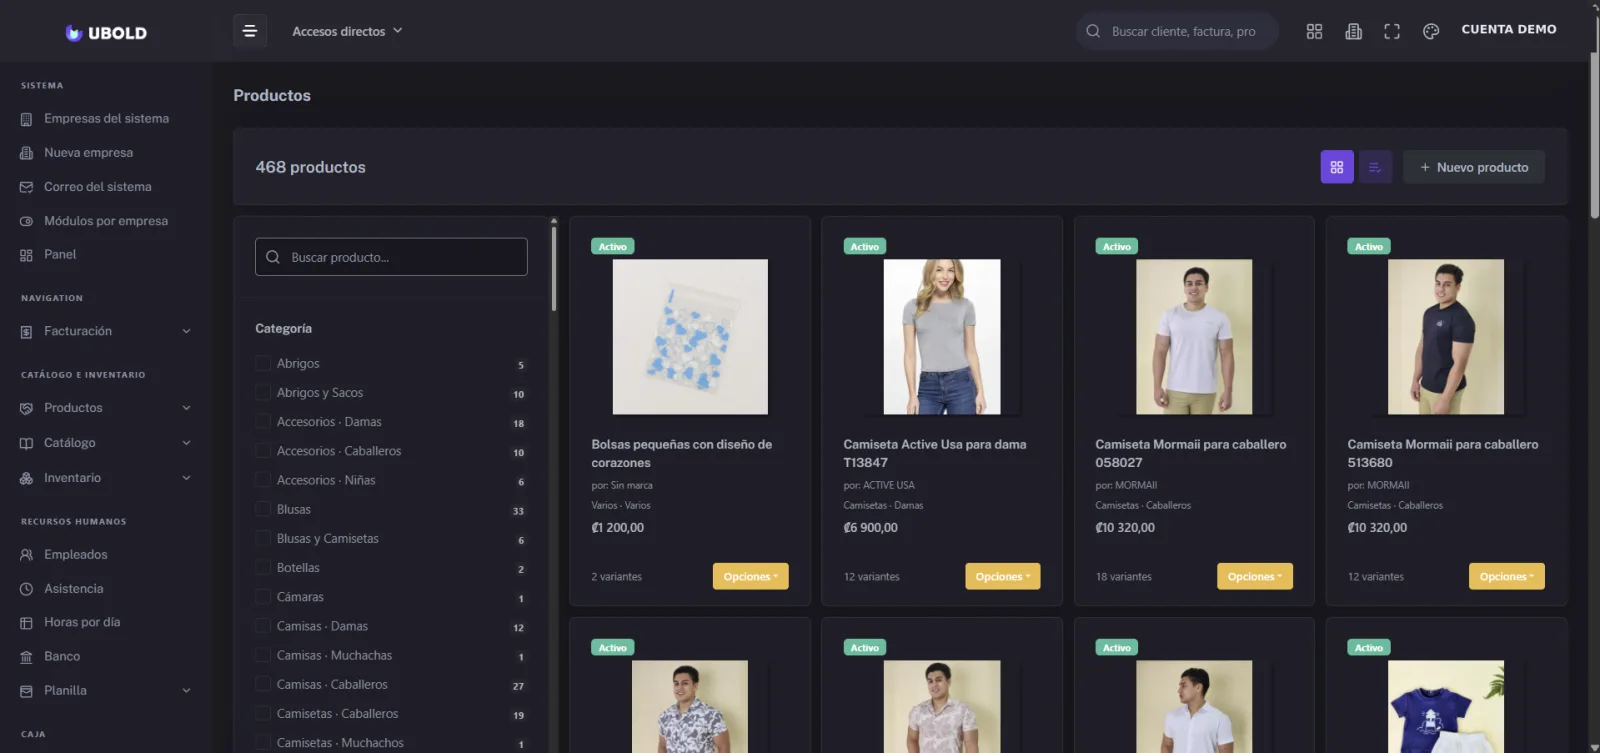This screenshot has width=1600, height=753.
Task: Click the Facturación invoice icon
Action: pyautogui.click(x=26, y=332)
